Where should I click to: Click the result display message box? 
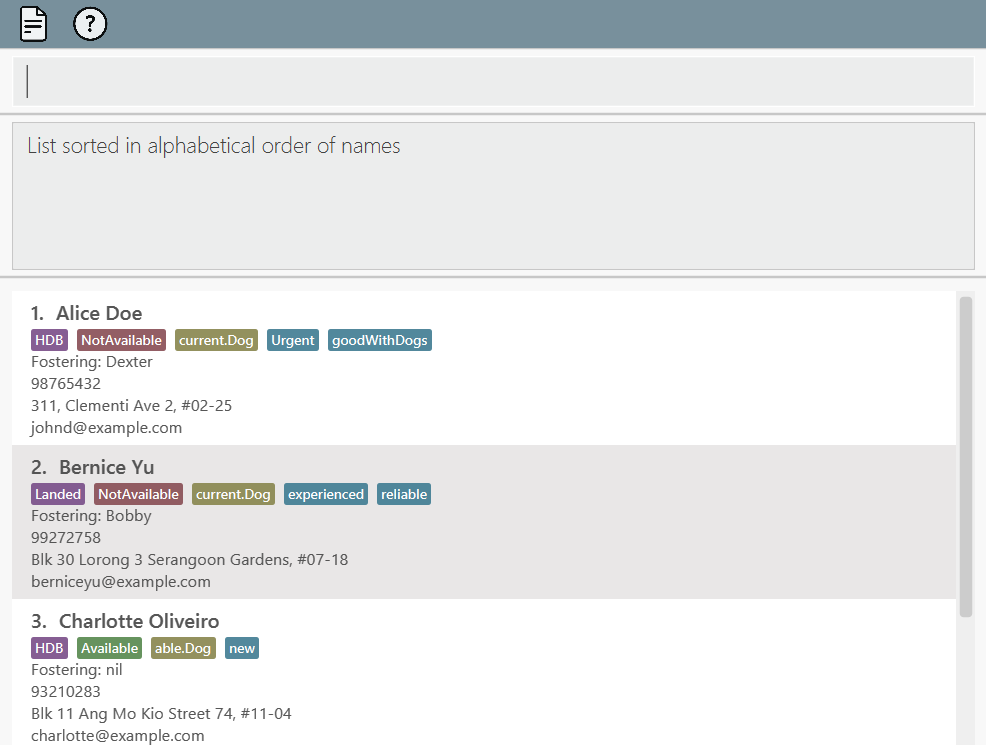493,196
